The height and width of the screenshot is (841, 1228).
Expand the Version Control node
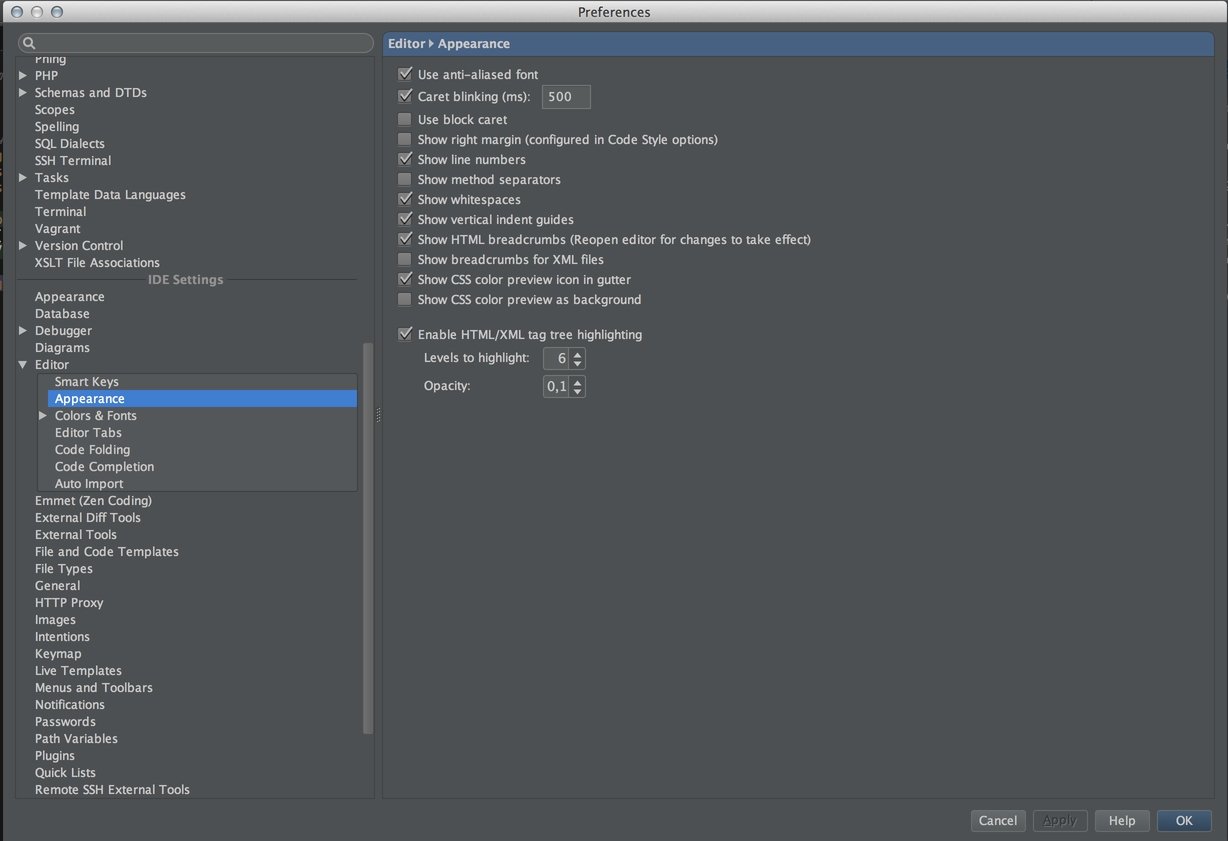(23, 246)
